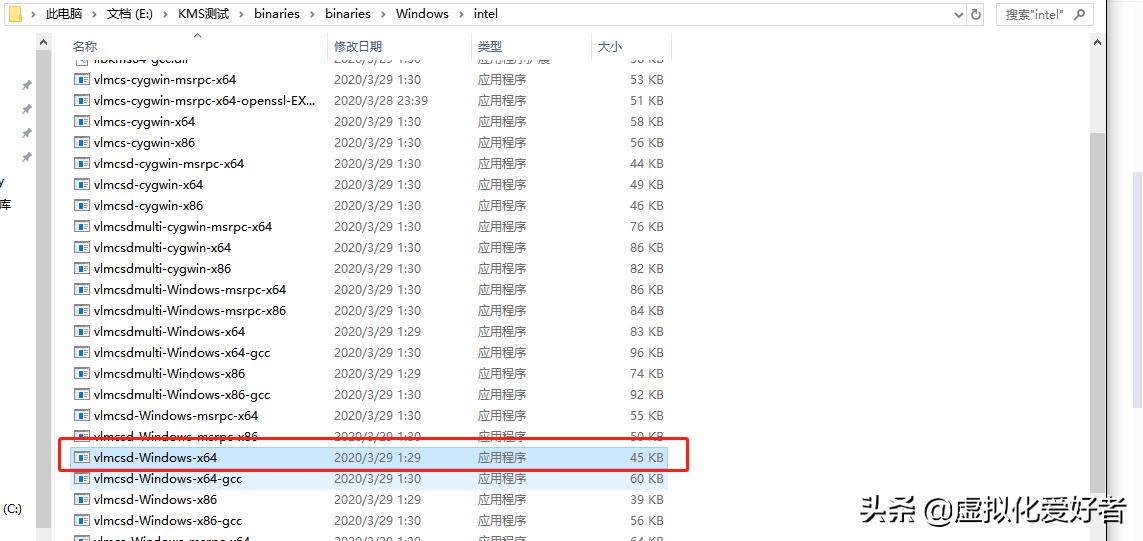Click the 39 KB size cell

tap(647, 500)
